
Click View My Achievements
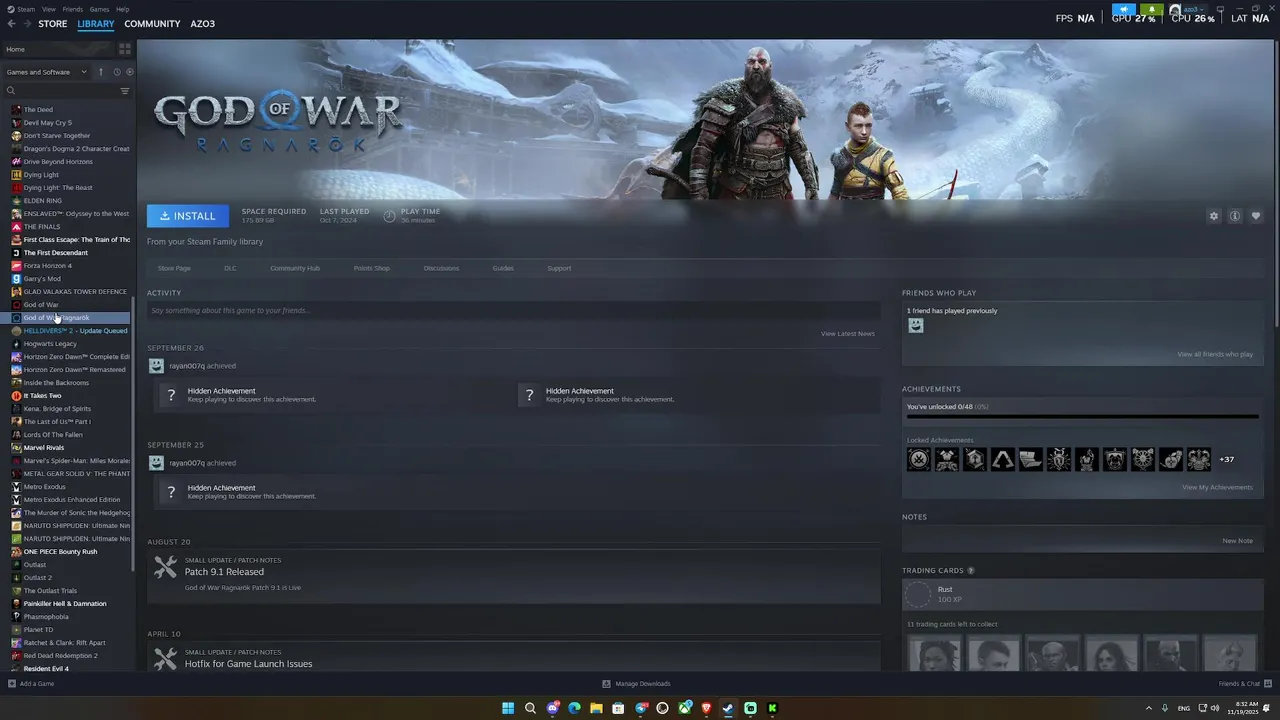pos(1217,487)
